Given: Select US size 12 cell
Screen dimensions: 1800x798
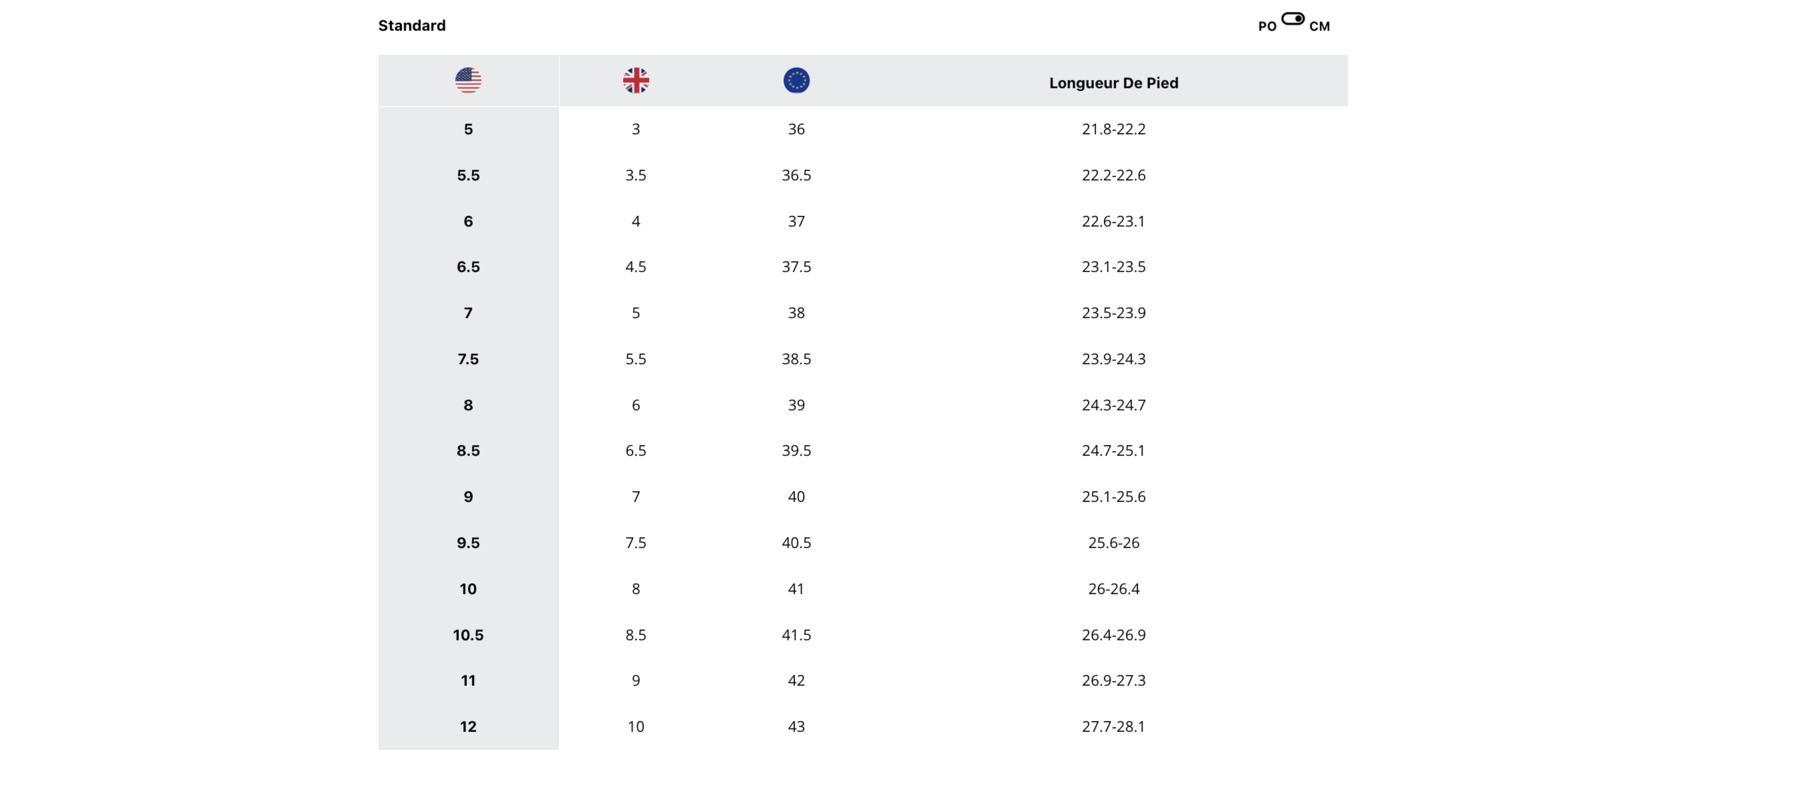Looking at the screenshot, I should pos(468,727).
